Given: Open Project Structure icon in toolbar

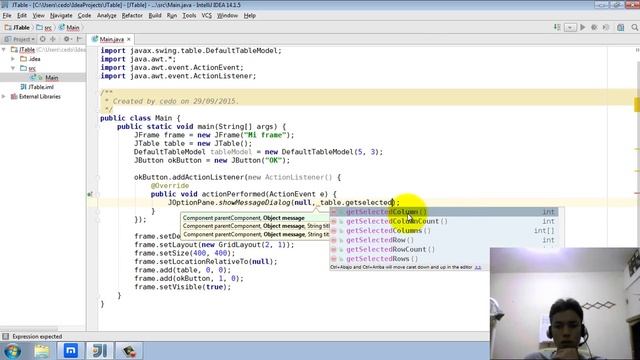Looking at the screenshot, I should click(x=620, y=27).
